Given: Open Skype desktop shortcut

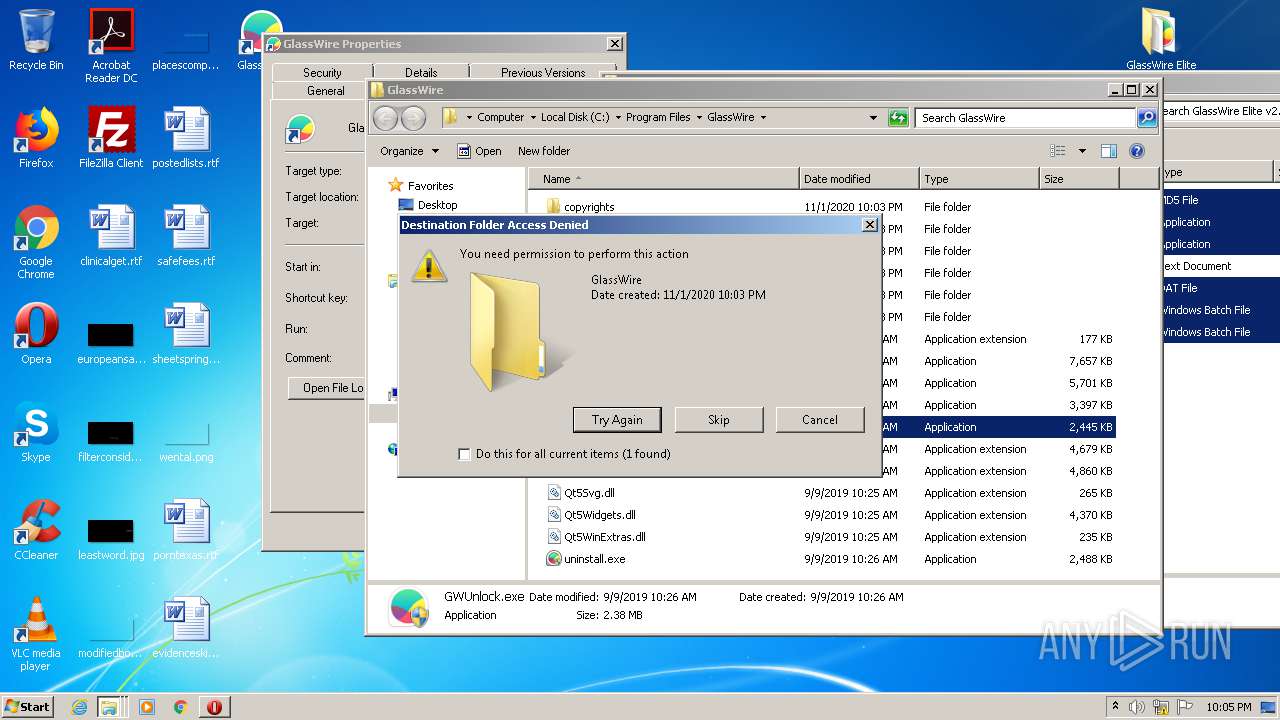Looking at the screenshot, I should [36, 432].
